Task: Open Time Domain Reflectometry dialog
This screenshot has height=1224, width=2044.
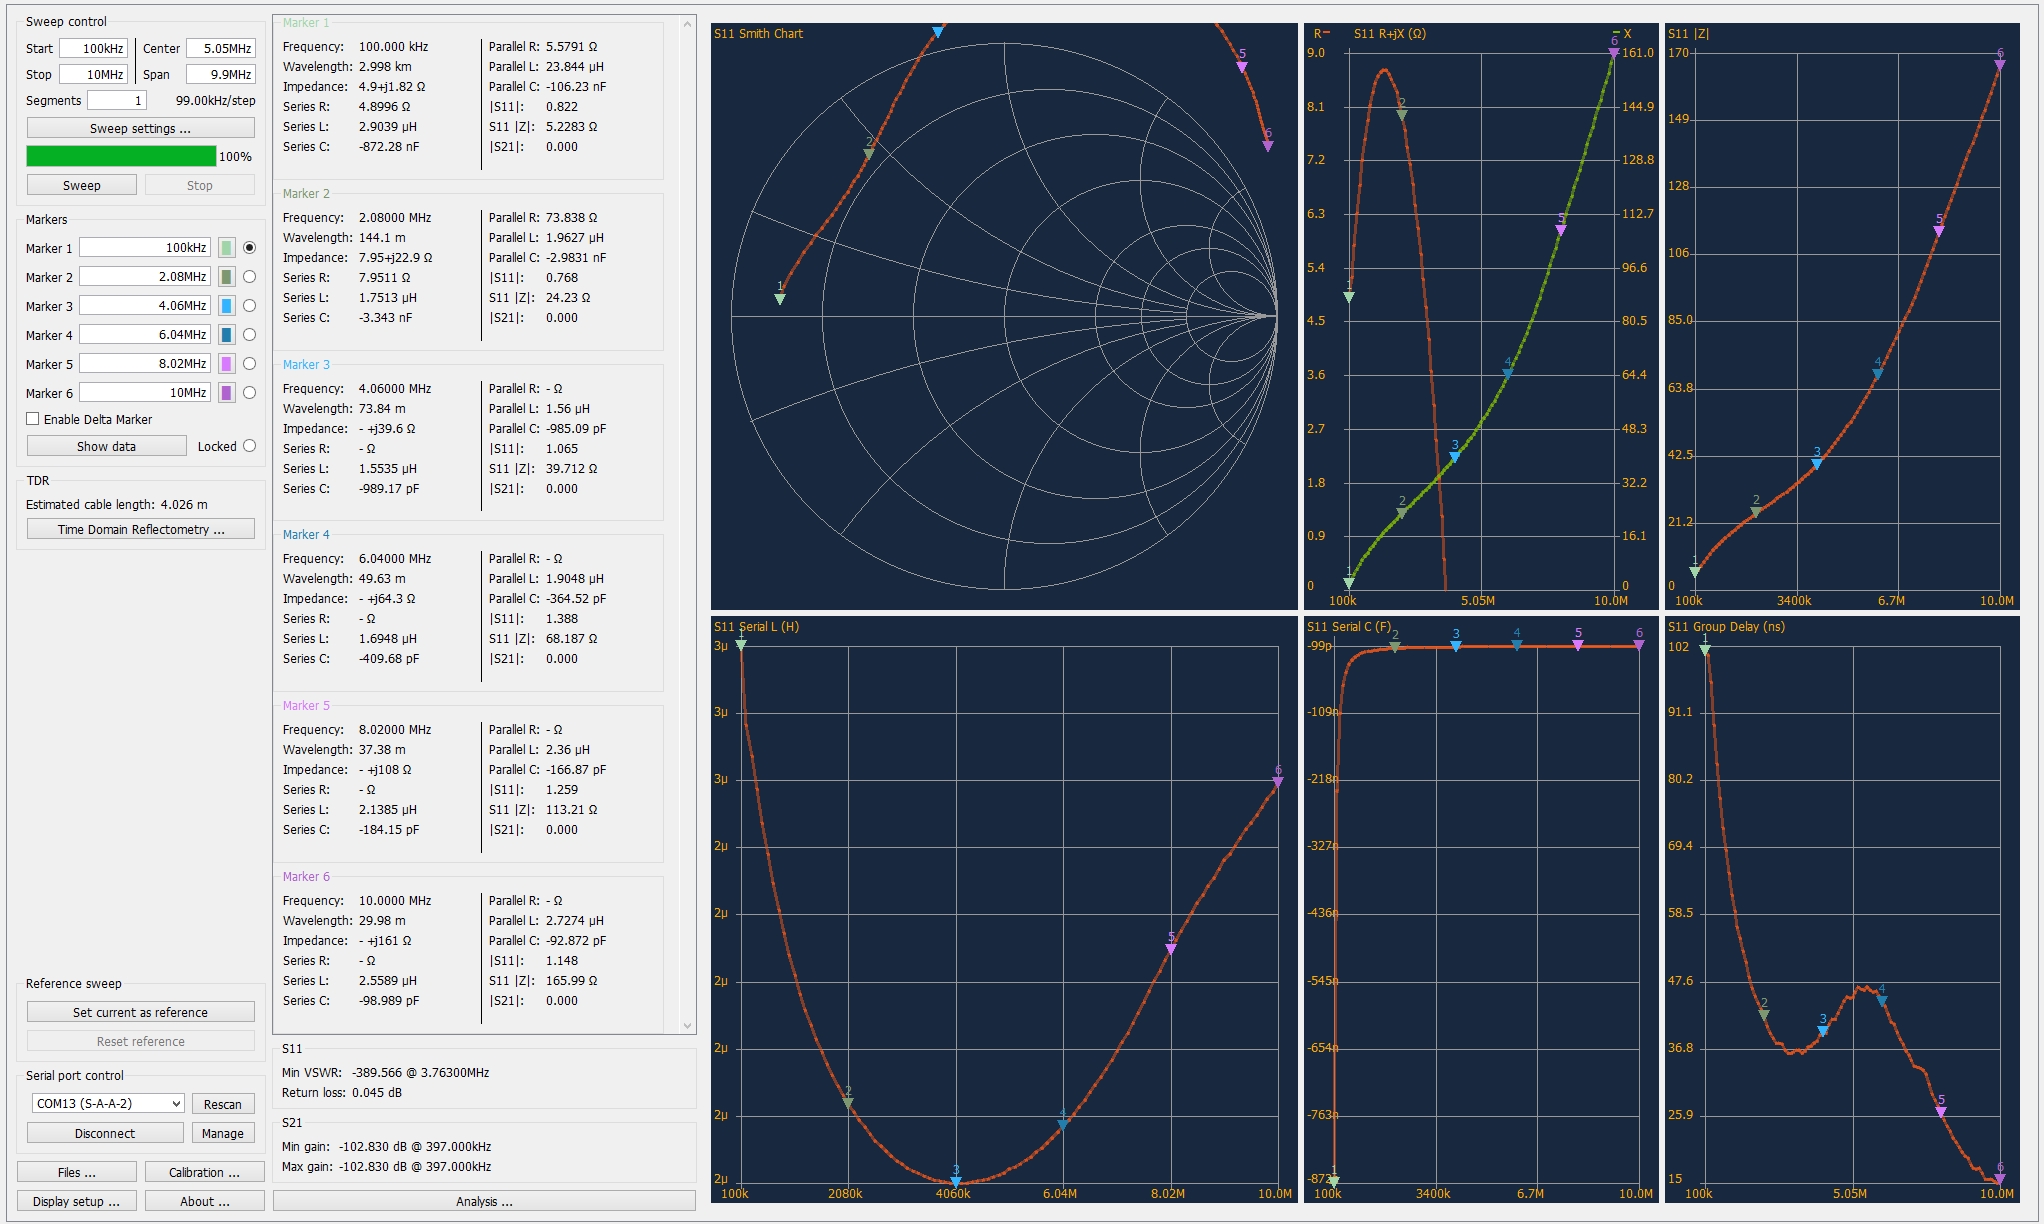Action: point(140,529)
